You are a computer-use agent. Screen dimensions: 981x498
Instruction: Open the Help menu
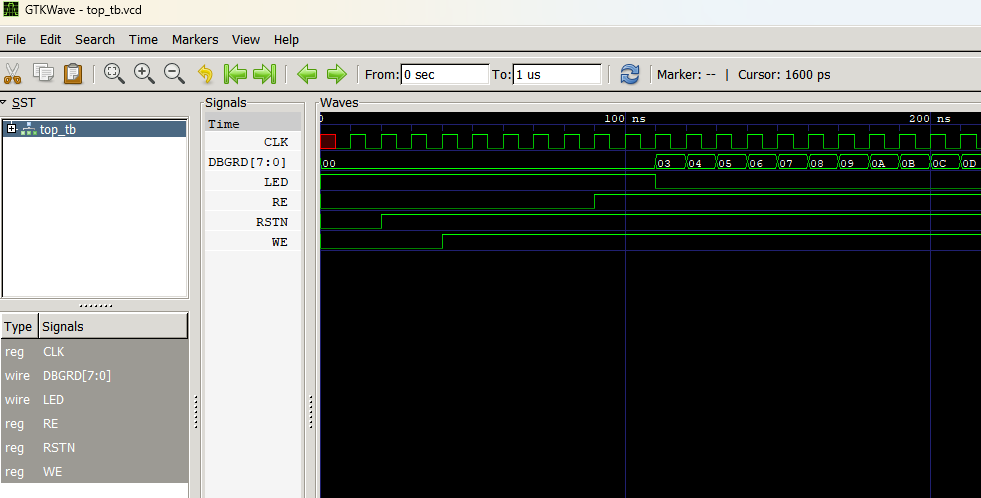click(x=286, y=39)
